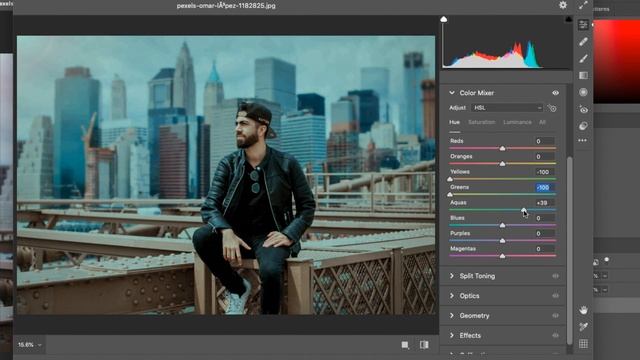Click the Purples value field

point(544,233)
